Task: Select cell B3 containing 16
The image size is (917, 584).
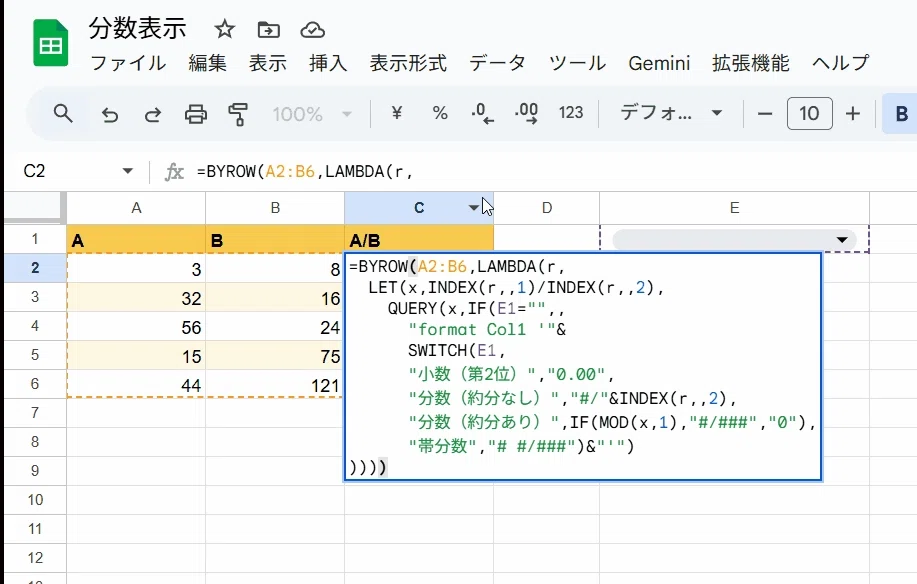Action: (x=275, y=298)
